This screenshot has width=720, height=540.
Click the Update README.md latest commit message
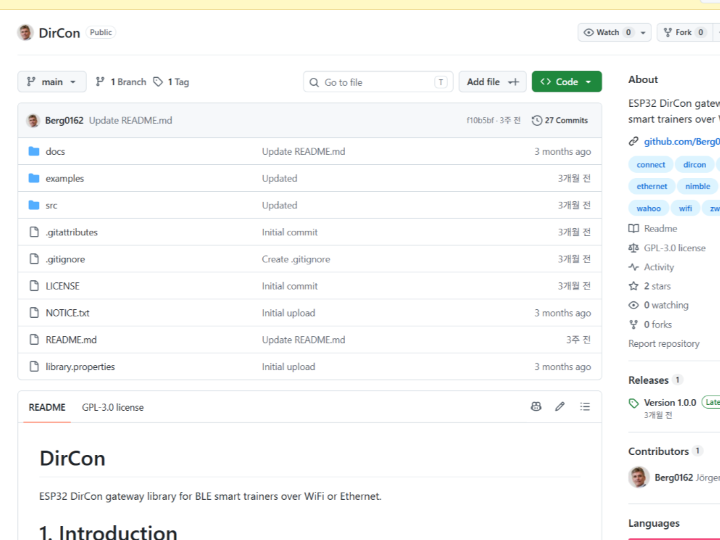pos(130,120)
